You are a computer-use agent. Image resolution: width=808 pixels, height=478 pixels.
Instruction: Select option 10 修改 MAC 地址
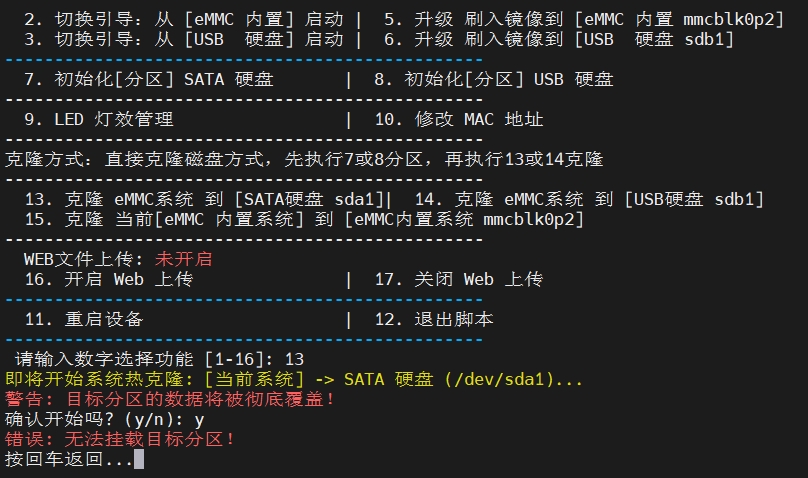pyautogui.click(x=459, y=119)
